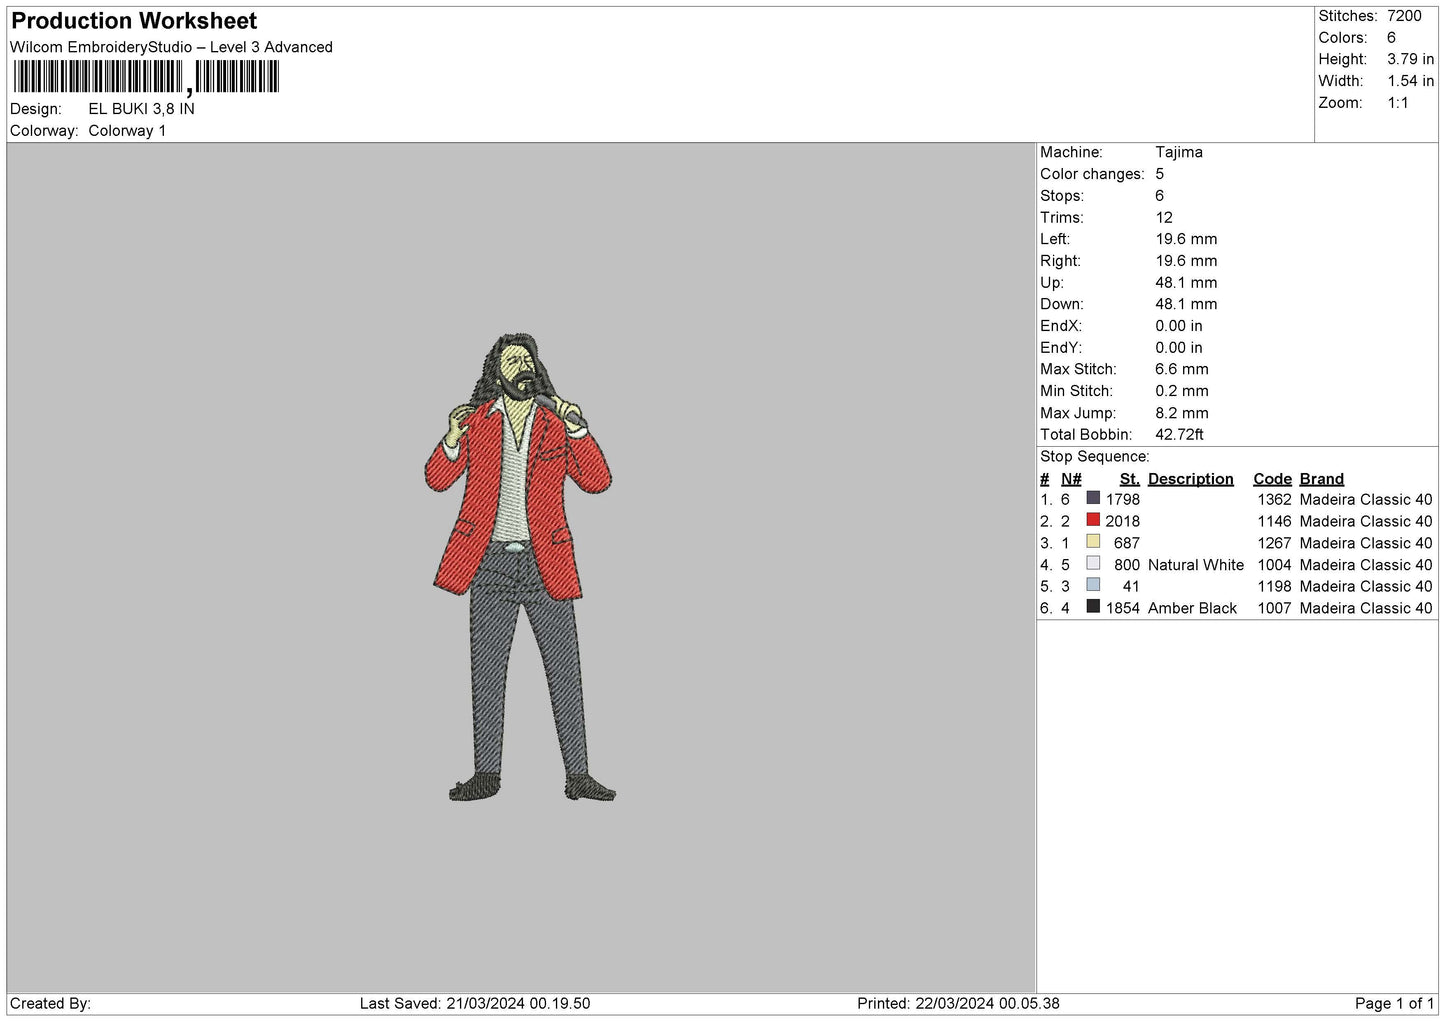Click thread code 1198
Viewport: 1445px width, 1021px height.
(1275, 586)
